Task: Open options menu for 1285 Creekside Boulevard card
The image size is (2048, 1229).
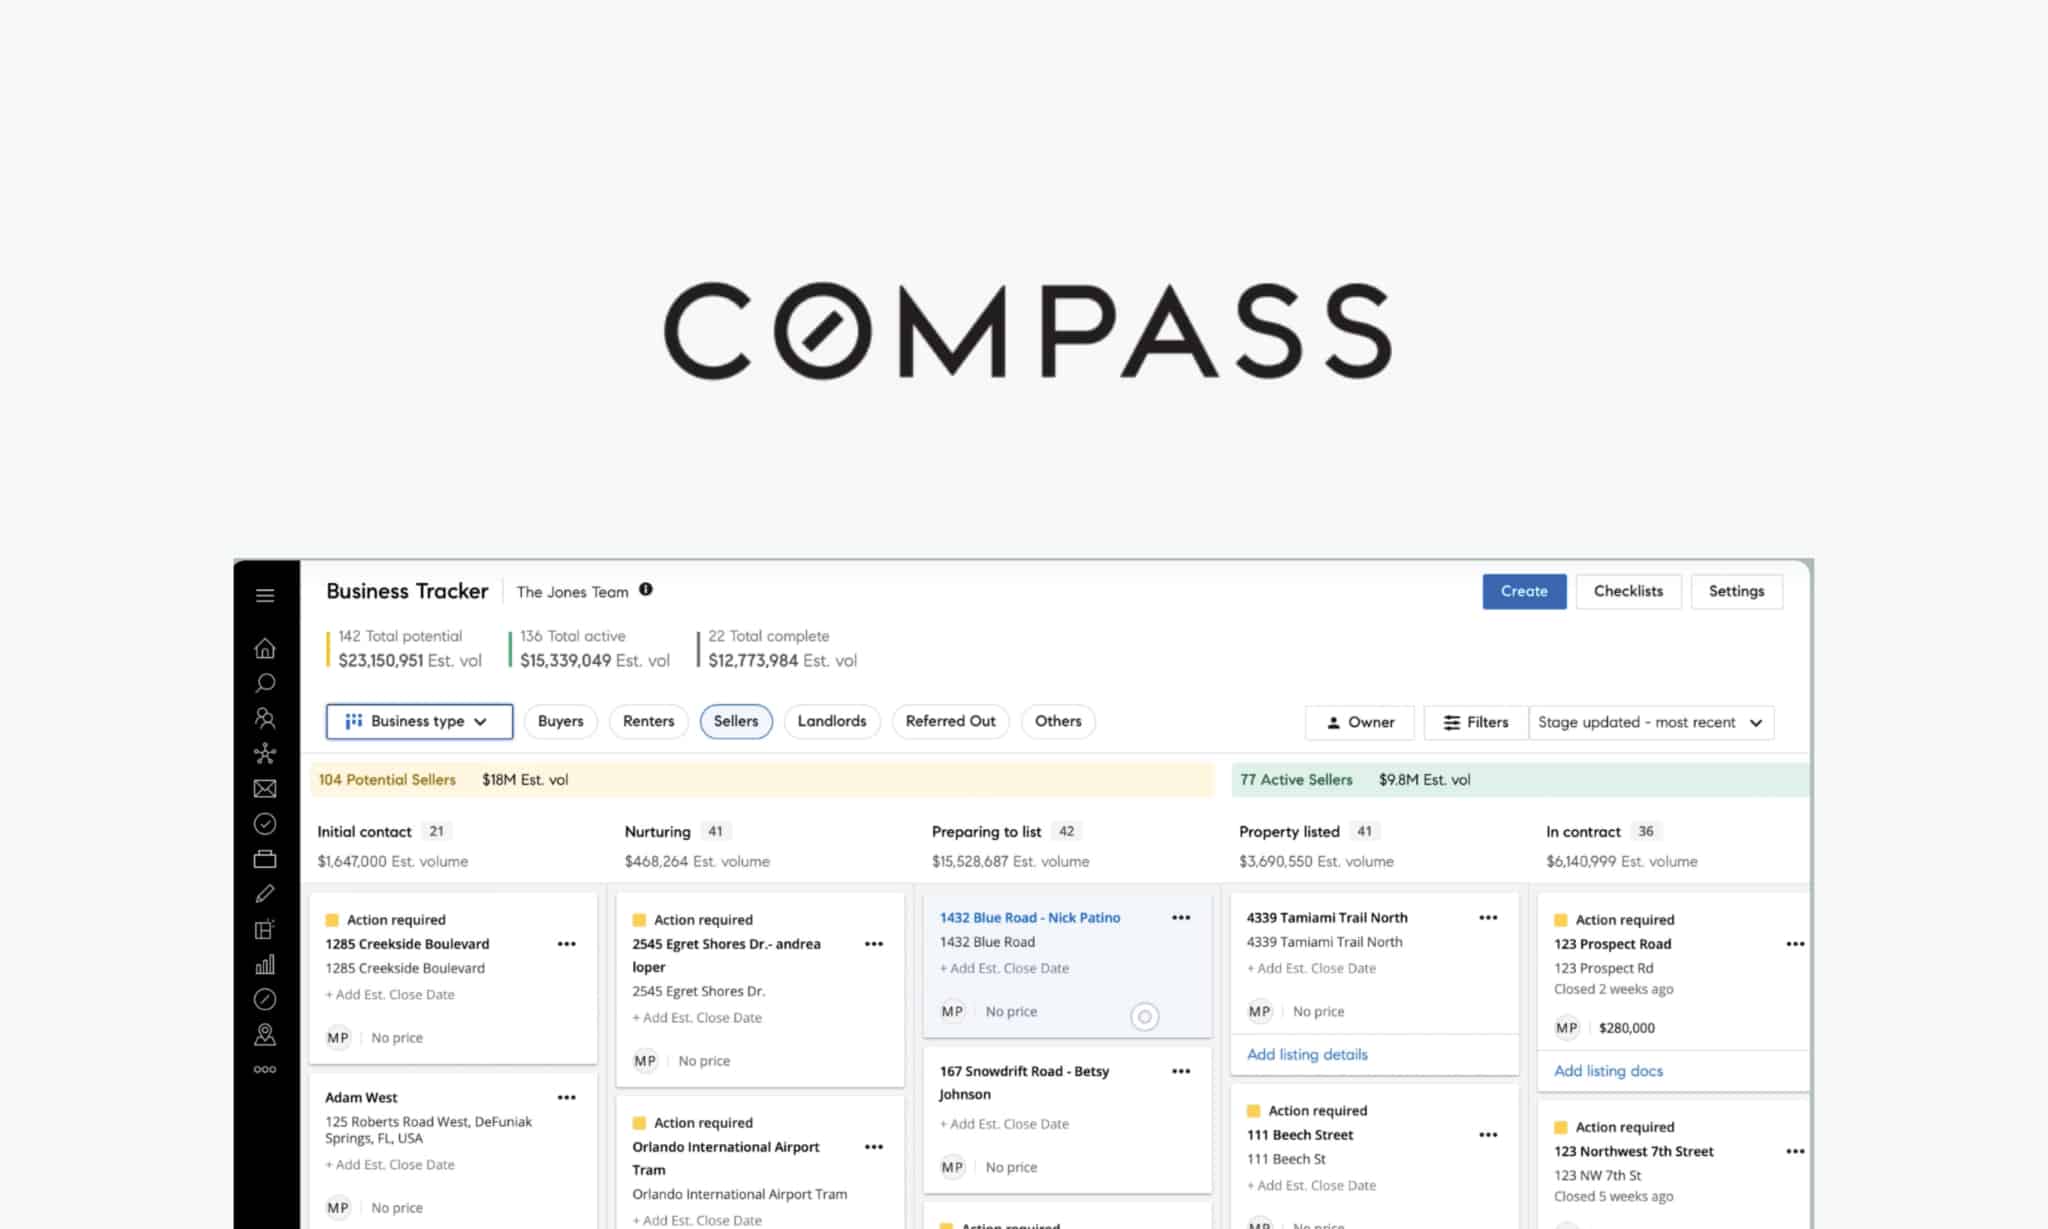Action: [567, 944]
